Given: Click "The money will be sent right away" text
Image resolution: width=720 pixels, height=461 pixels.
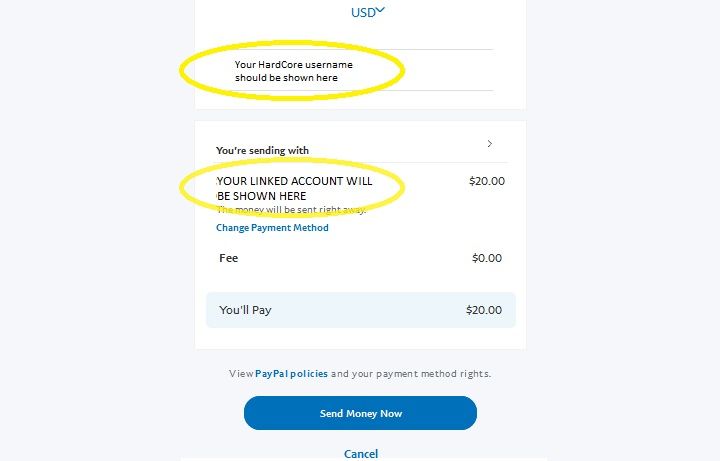Looking at the screenshot, I should click(291, 210).
